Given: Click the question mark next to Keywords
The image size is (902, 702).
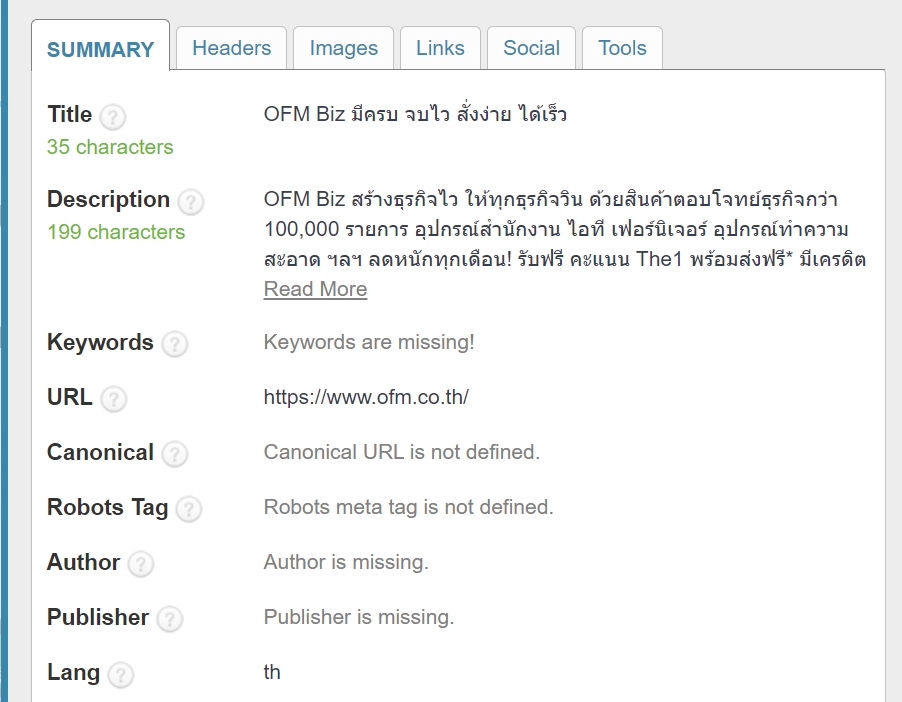Looking at the screenshot, I should (x=174, y=345).
